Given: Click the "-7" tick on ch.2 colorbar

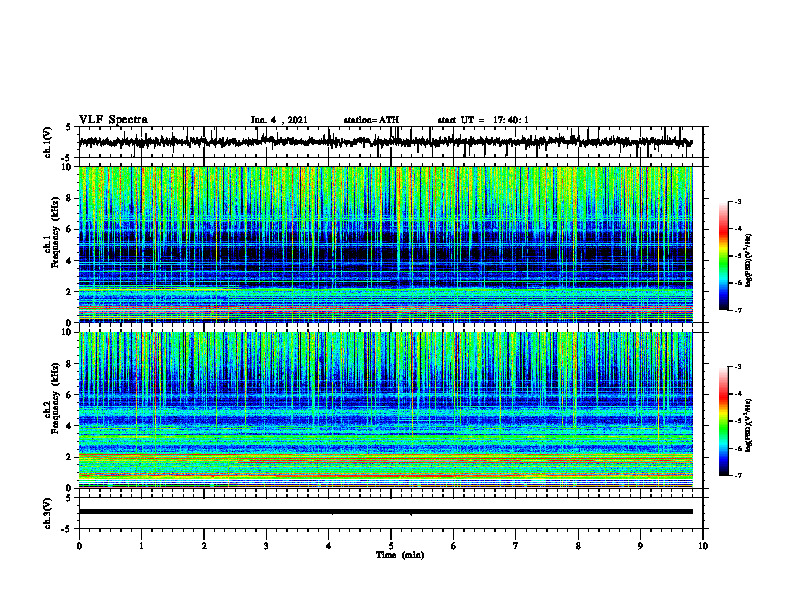Looking at the screenshot, I should [737, 476].
